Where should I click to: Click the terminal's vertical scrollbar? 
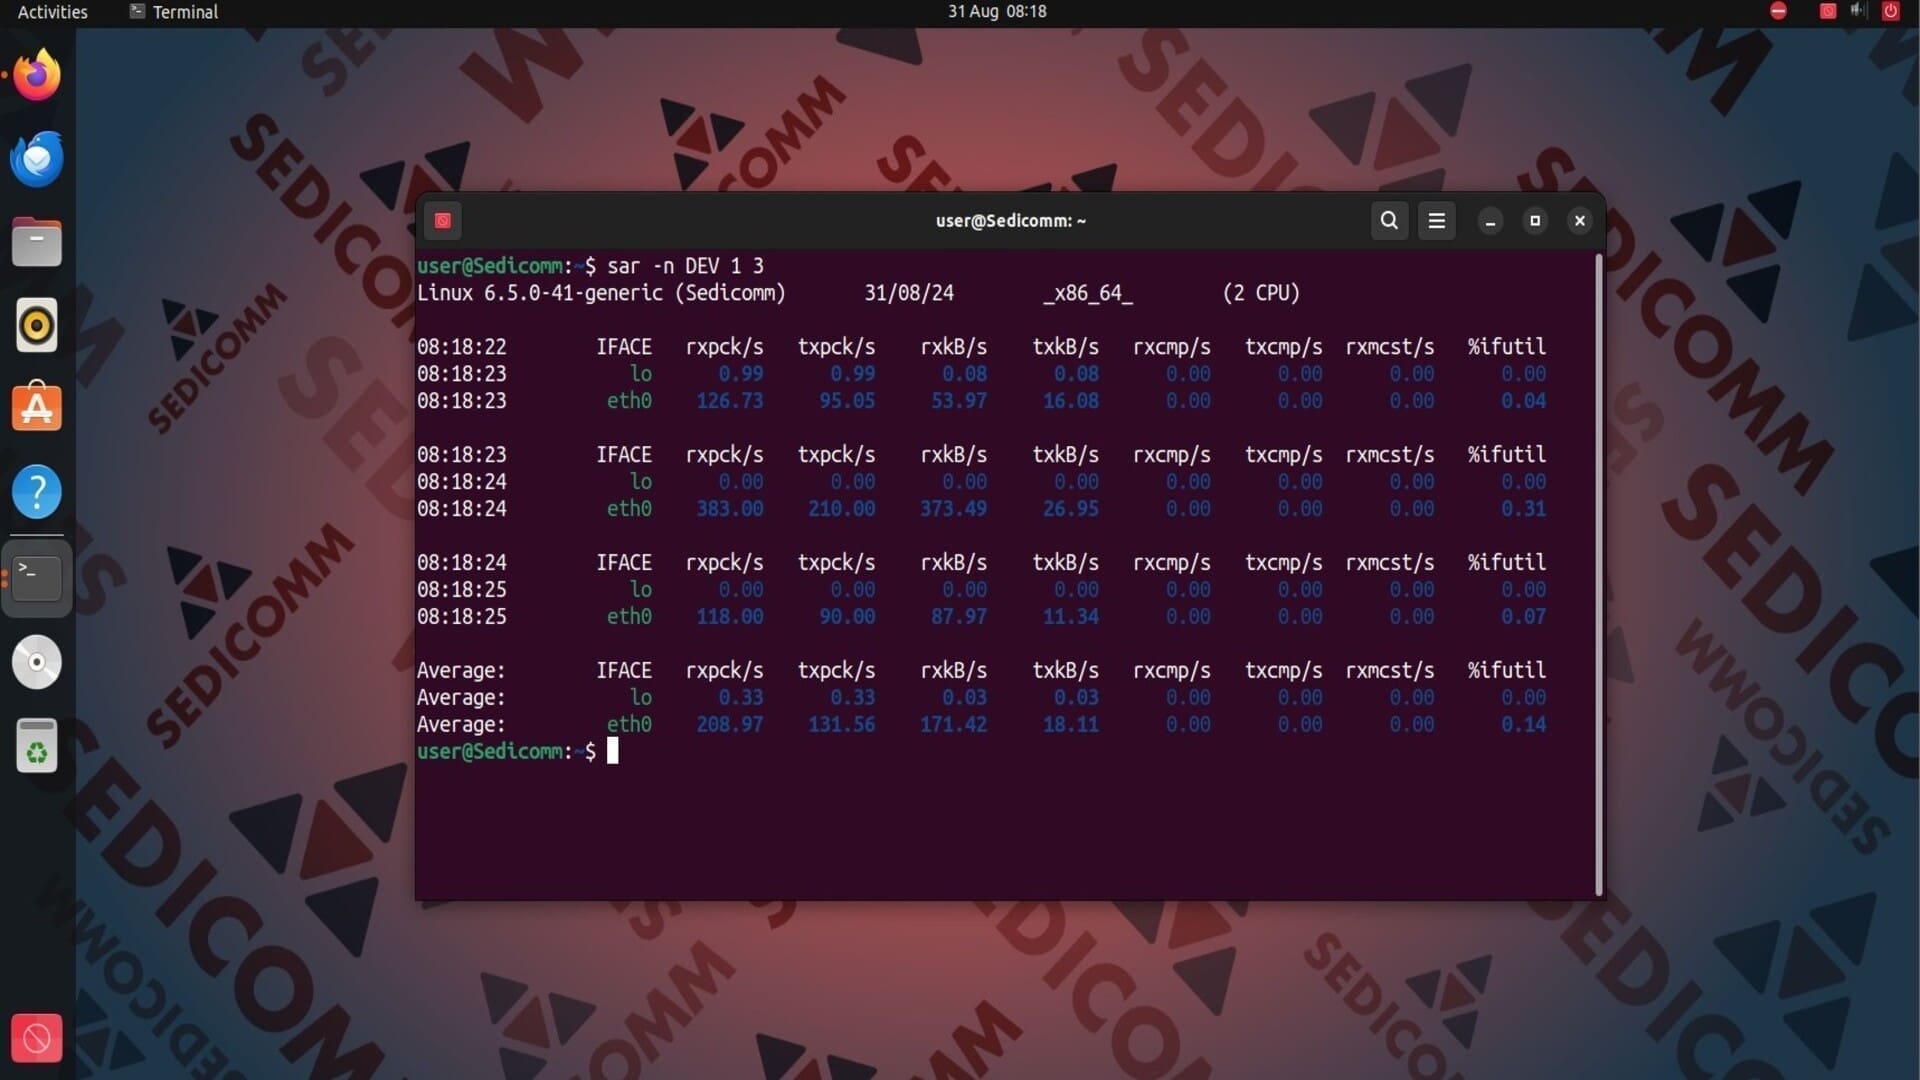tap(1599, 575)
